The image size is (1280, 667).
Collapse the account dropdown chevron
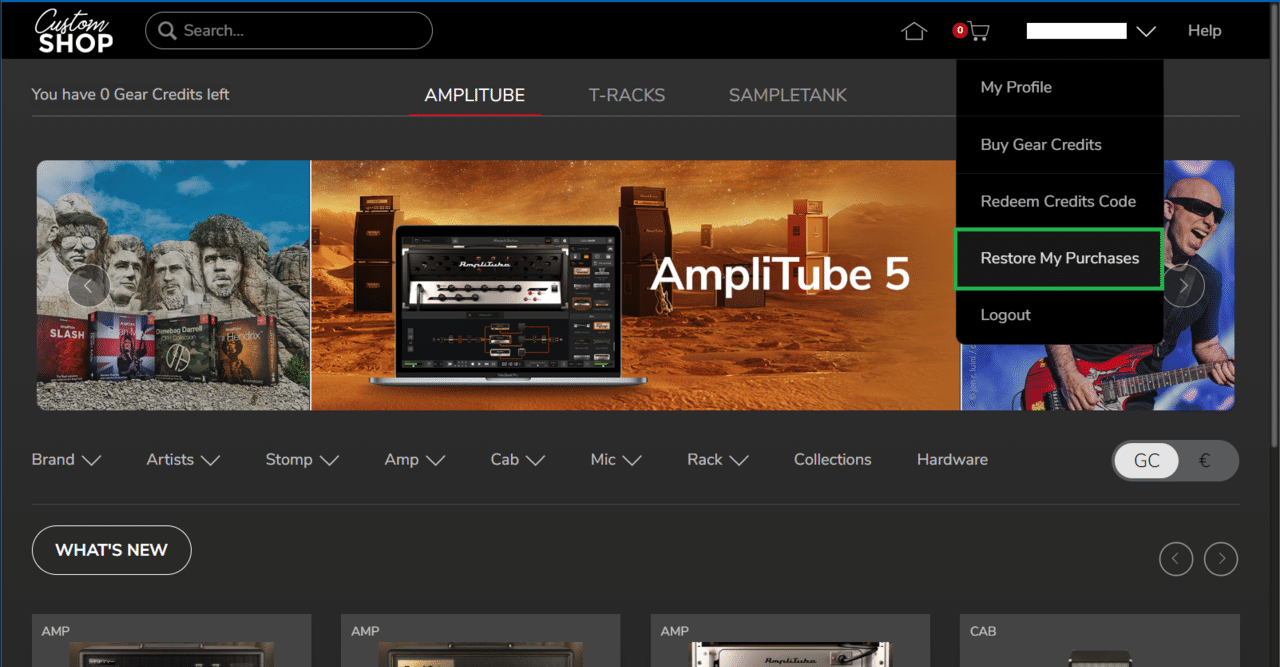tap(1146, 31)
